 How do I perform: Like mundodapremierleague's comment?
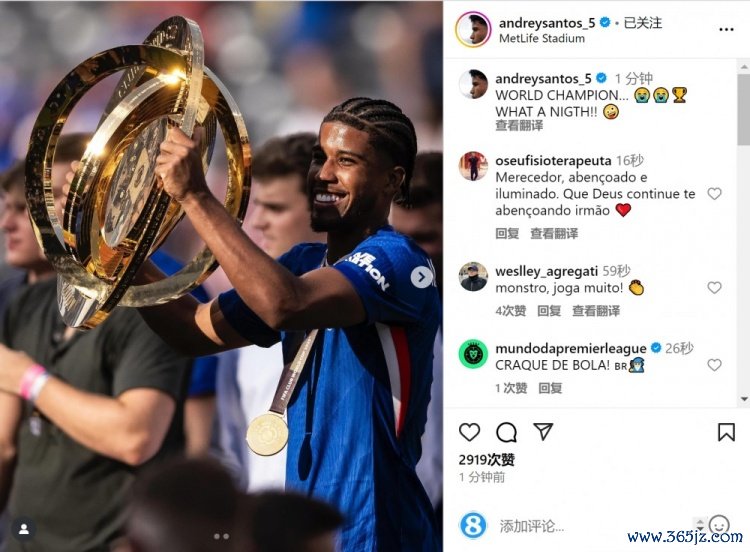[714, 365]
